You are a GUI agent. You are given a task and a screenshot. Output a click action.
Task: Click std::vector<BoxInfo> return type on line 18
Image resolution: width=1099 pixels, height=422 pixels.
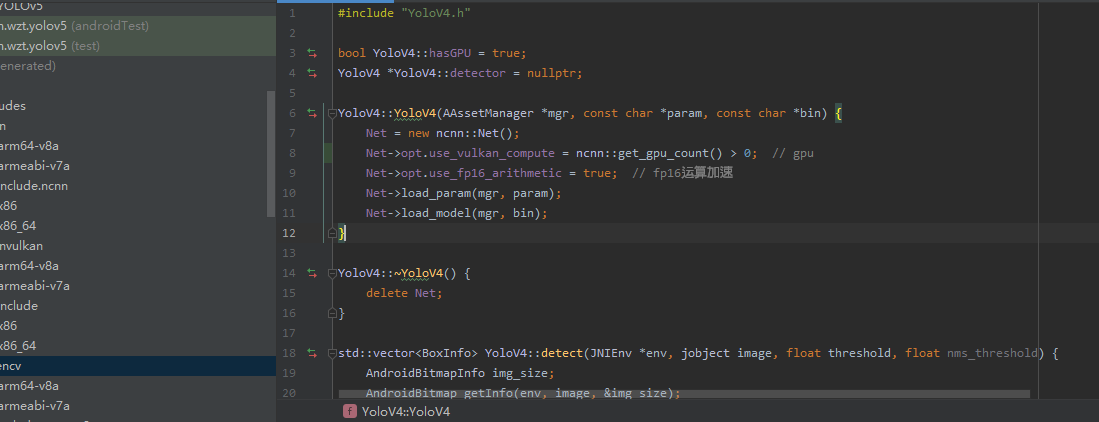[408, 353]
